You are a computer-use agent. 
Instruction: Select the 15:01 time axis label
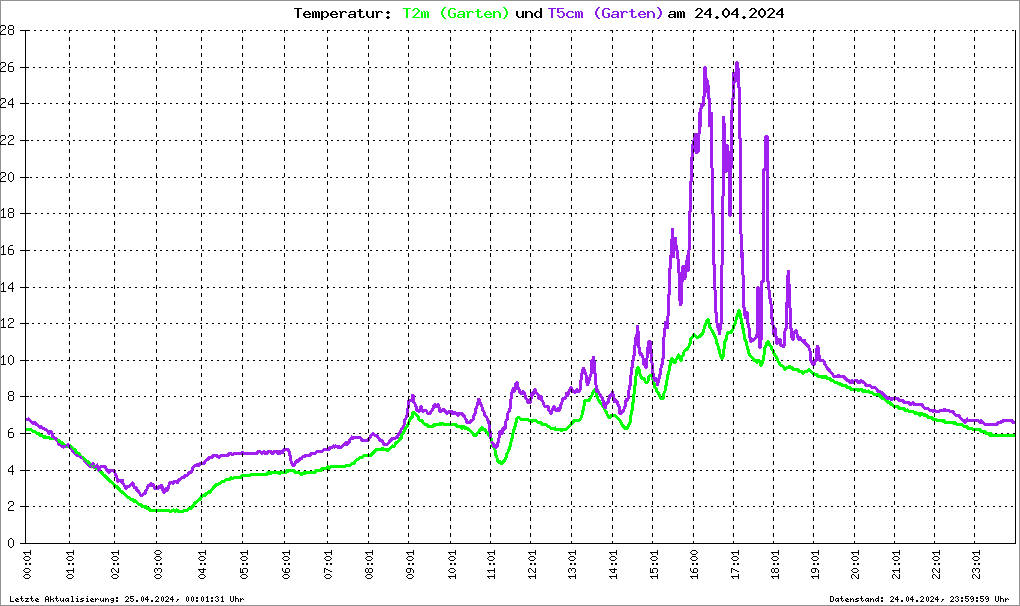(654, 566)
